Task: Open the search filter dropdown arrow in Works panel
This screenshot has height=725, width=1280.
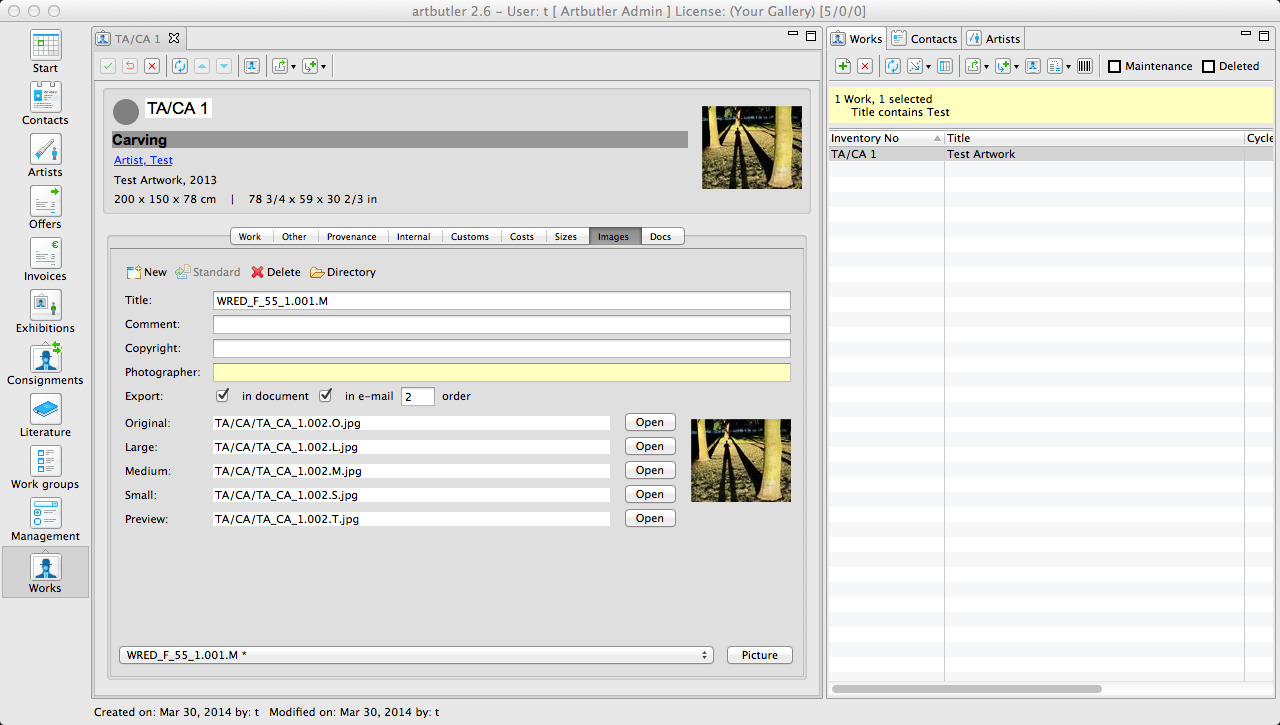Action: (x=929, y=67)
